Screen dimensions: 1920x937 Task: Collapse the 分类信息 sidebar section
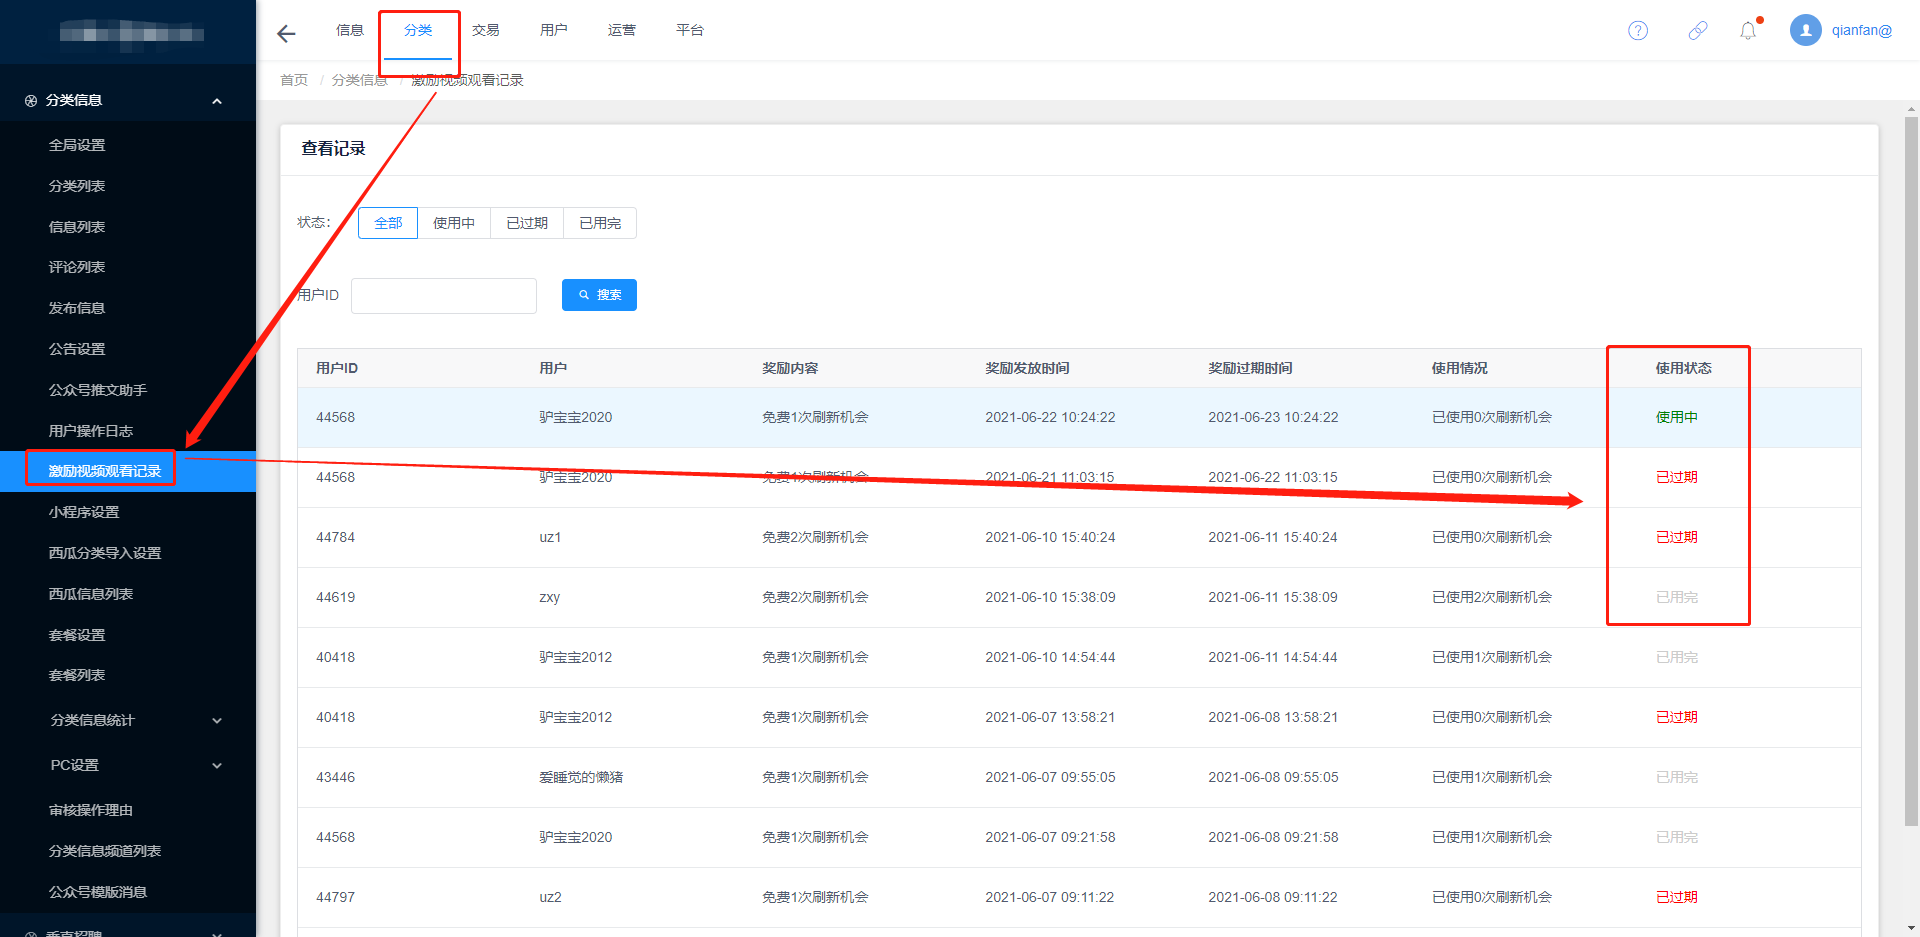217,101
